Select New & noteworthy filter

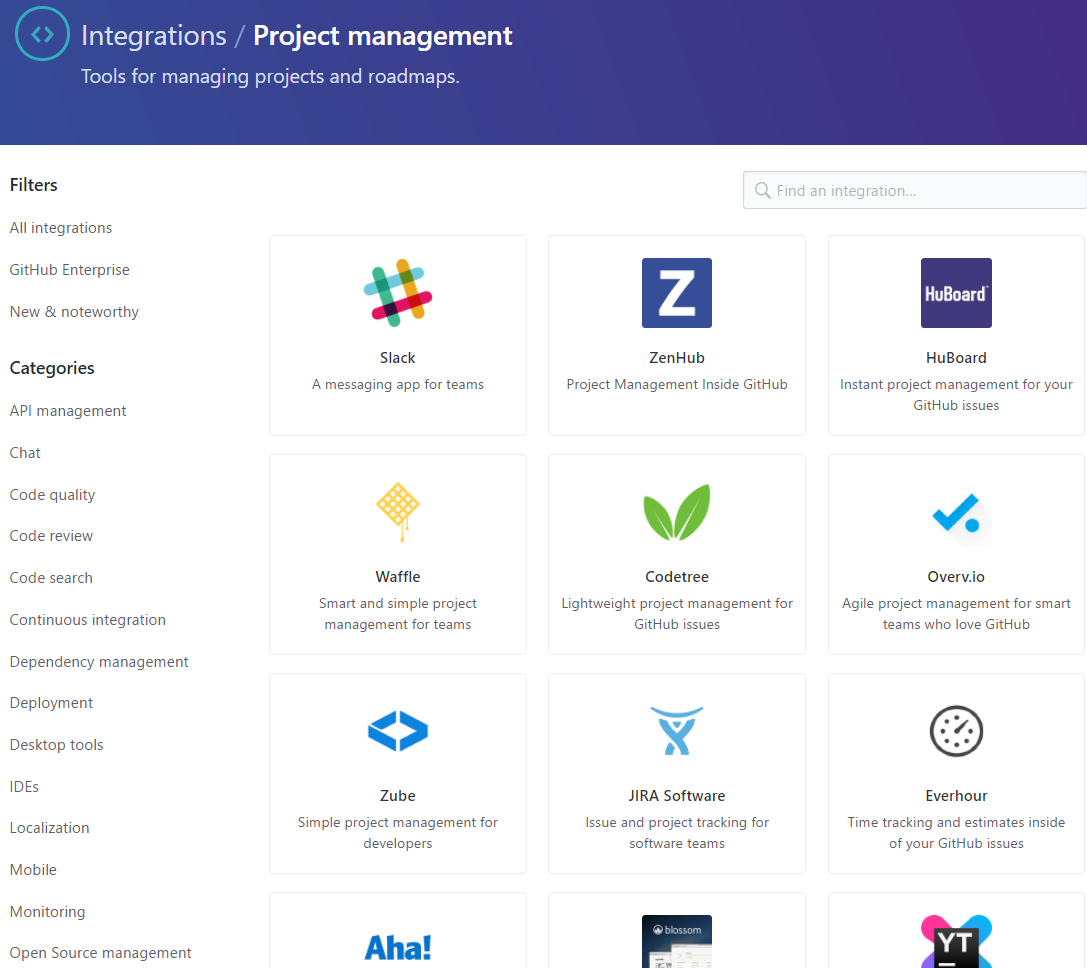[74, 312]
